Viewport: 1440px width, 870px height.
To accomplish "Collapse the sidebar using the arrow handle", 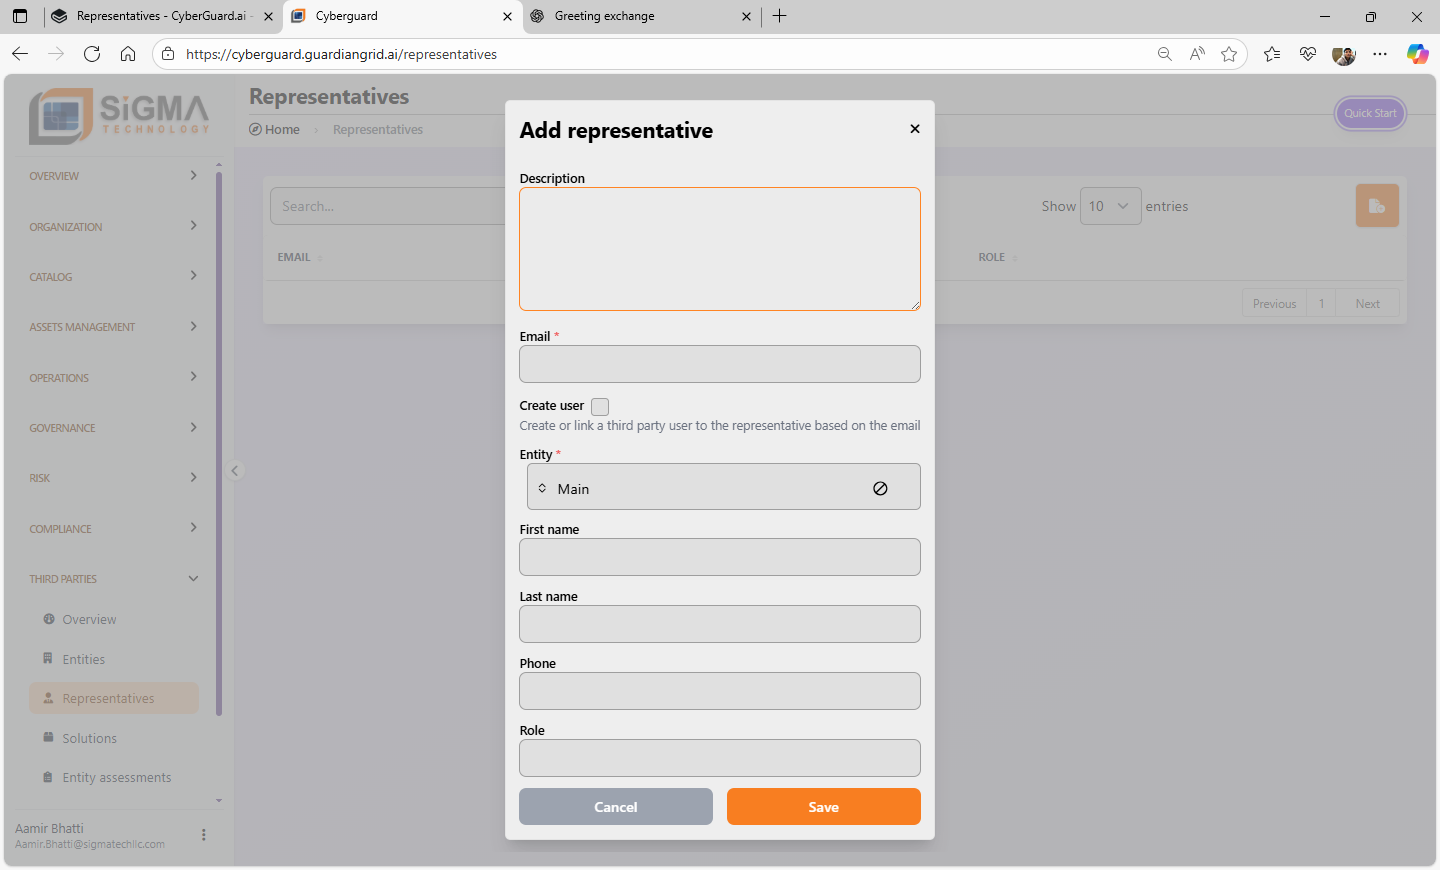I will coord(236,470).
